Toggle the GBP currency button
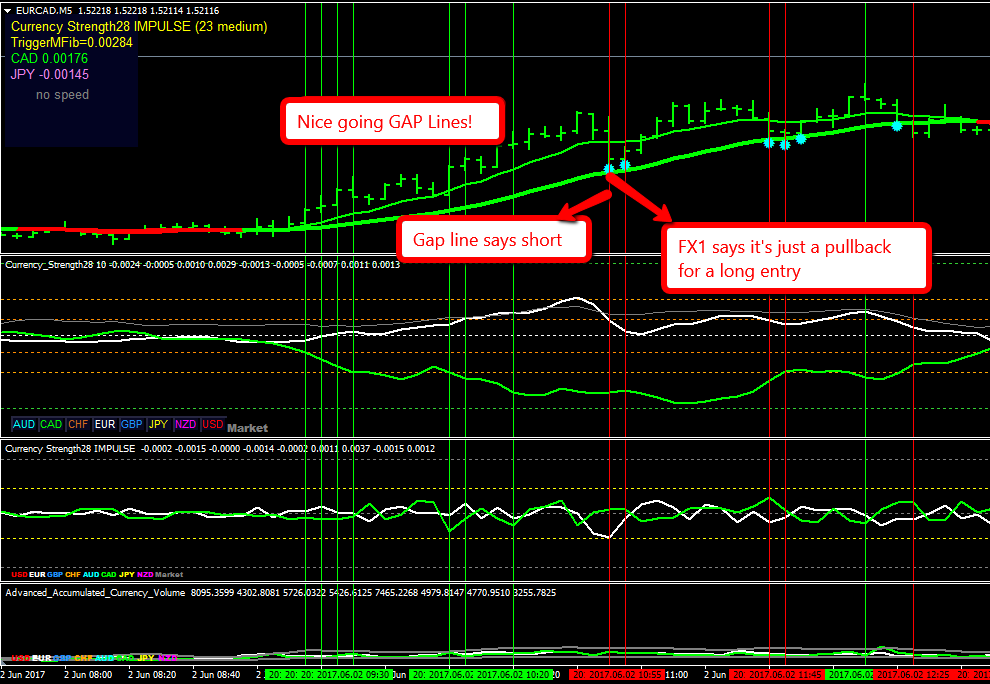The width and height of the screenshot is (990, 684). click(131, 424)
